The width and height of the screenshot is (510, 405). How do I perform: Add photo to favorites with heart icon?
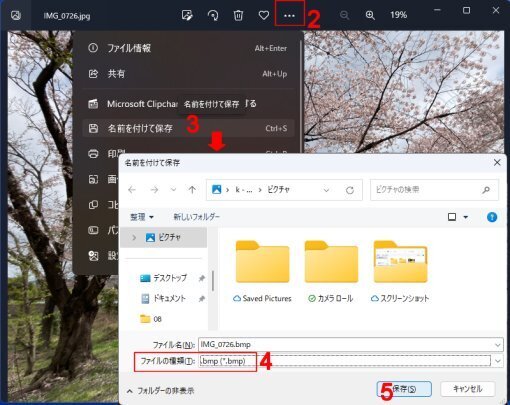[264, 15]
